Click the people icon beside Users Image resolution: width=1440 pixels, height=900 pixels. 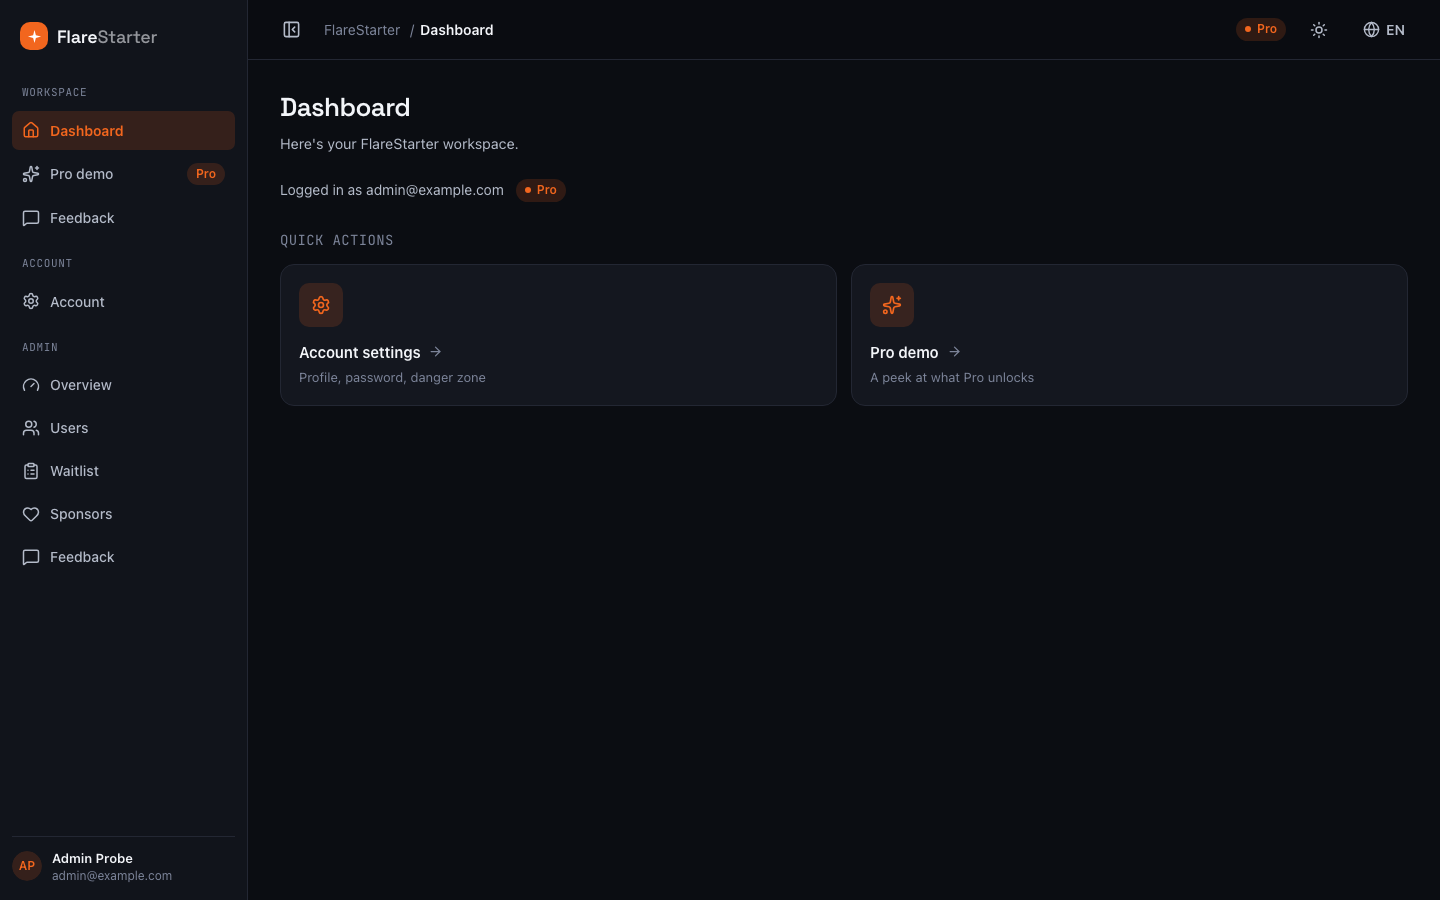31,428
